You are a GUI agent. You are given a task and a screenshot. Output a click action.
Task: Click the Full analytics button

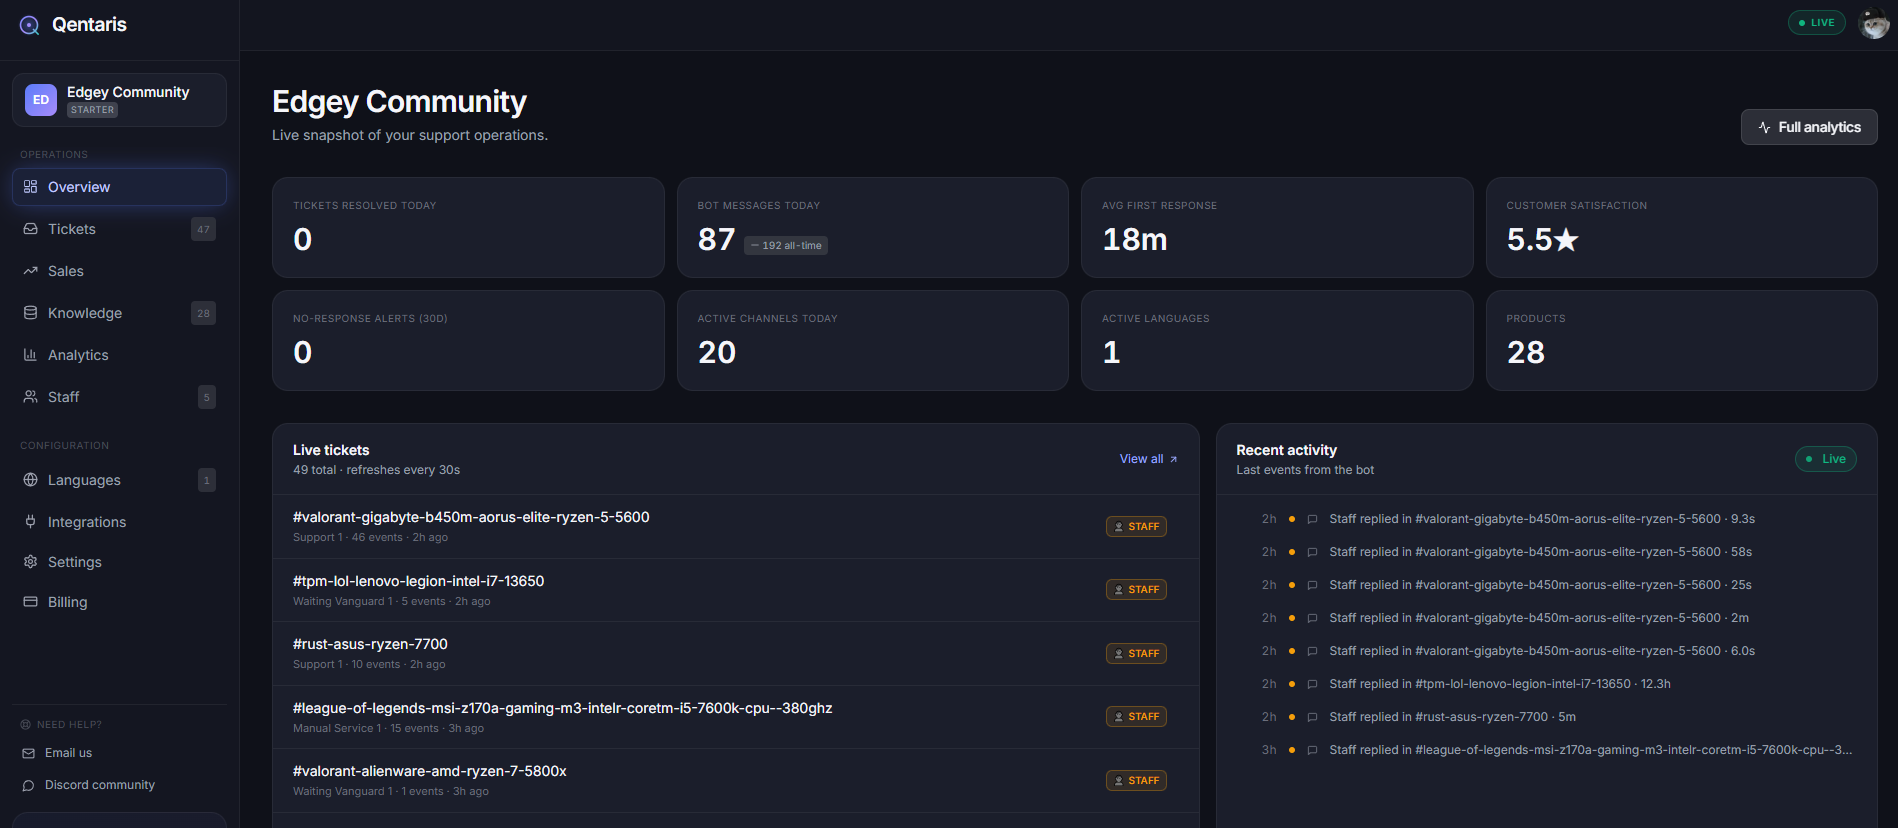(x=1809, y=127)
